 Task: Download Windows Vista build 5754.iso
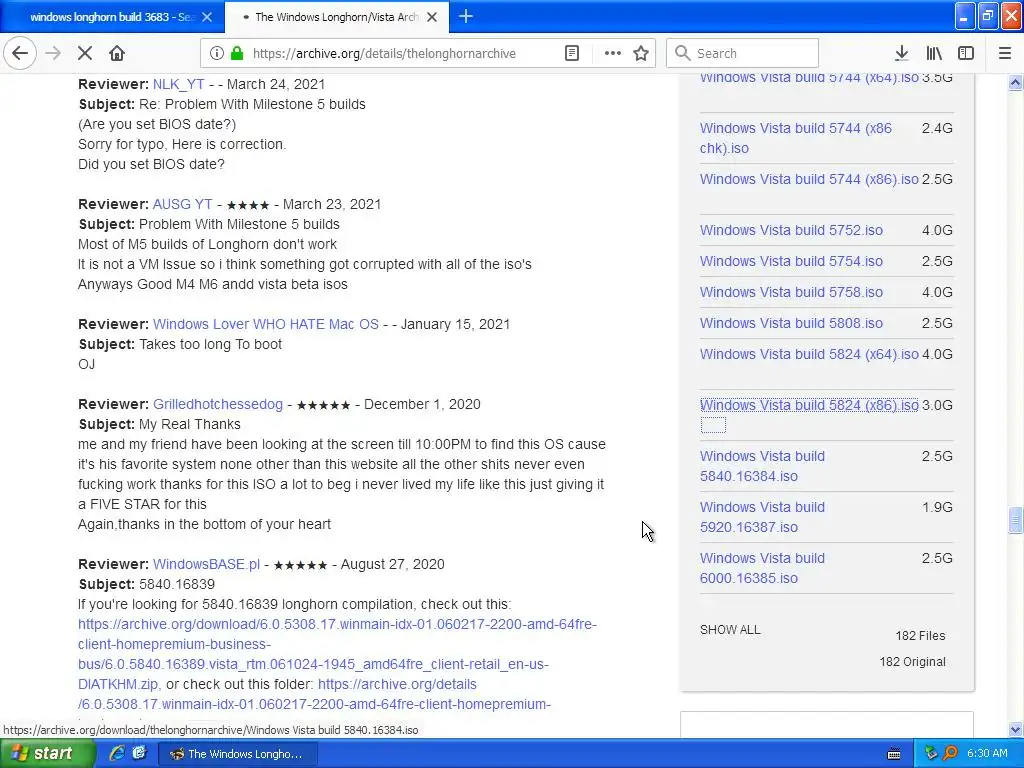tap(791, 261)
